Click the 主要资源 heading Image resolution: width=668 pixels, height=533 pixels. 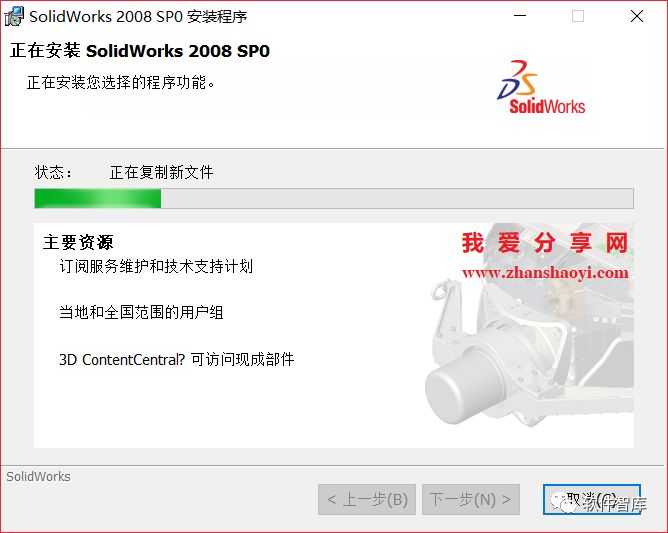[x=78, y=242]
